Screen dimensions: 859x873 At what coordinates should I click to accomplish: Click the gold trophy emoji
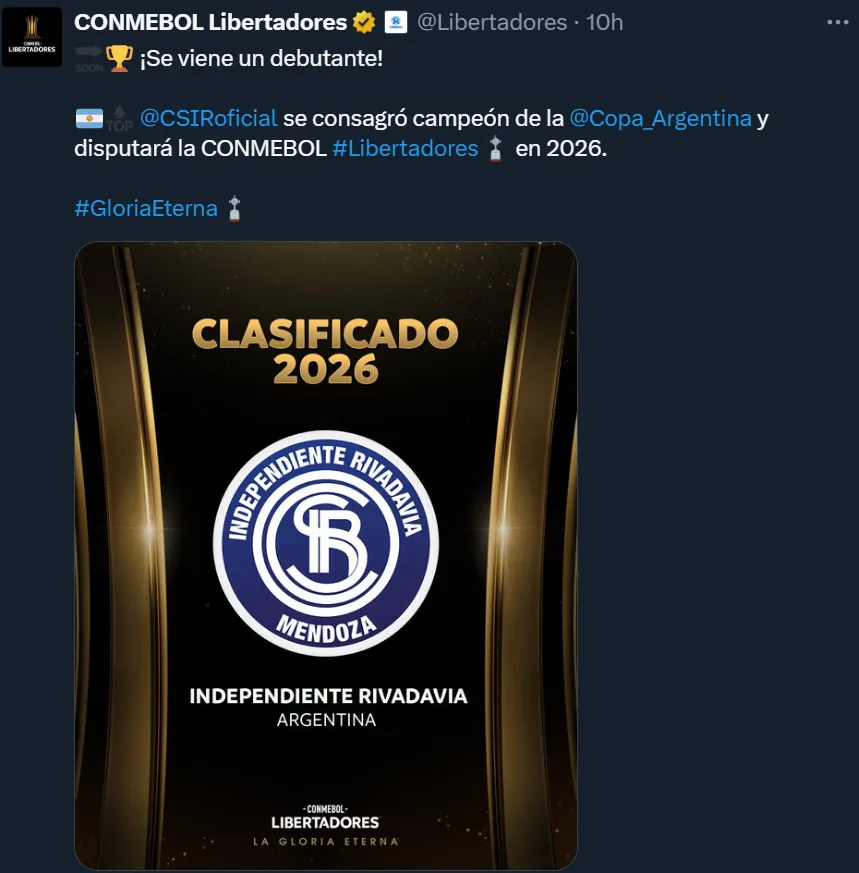coord(119,58)
